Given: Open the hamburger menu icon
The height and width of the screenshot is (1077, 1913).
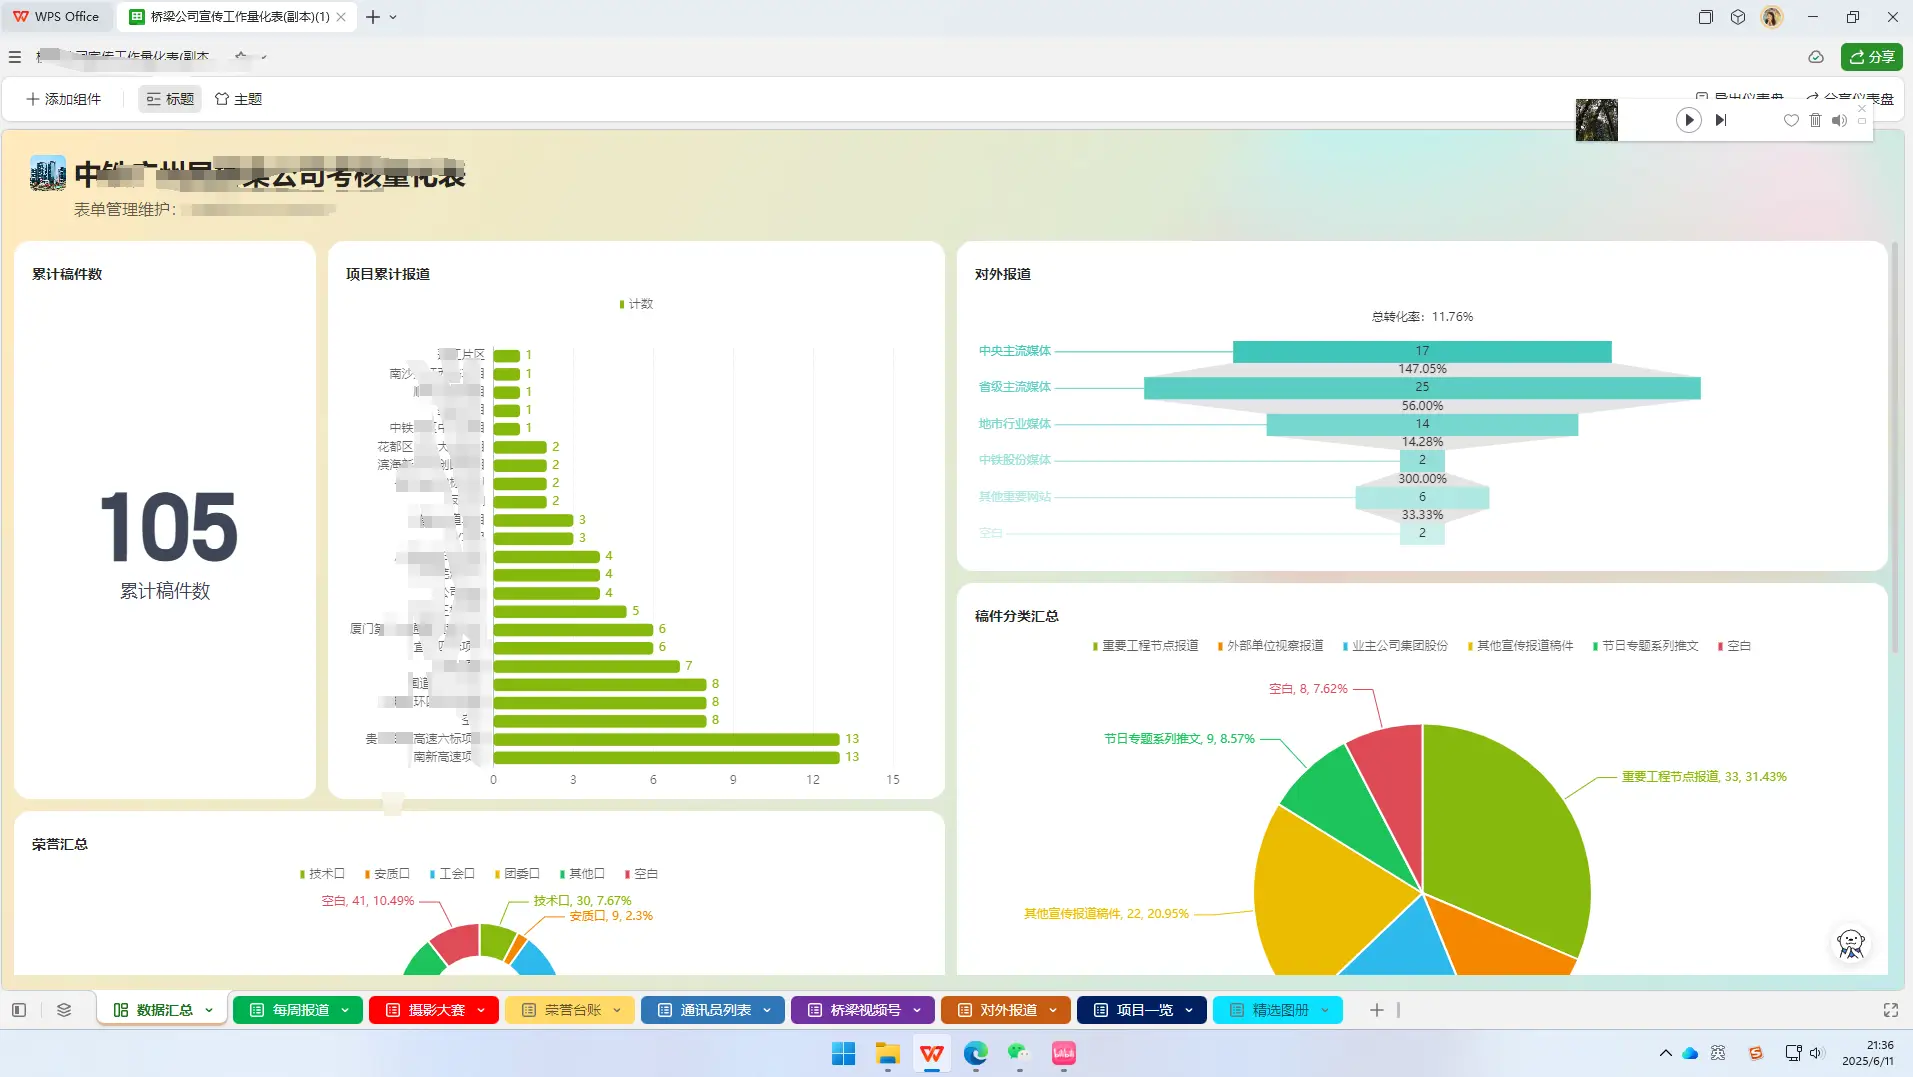Looking at the screenshot, I should [x=15, y=57].
